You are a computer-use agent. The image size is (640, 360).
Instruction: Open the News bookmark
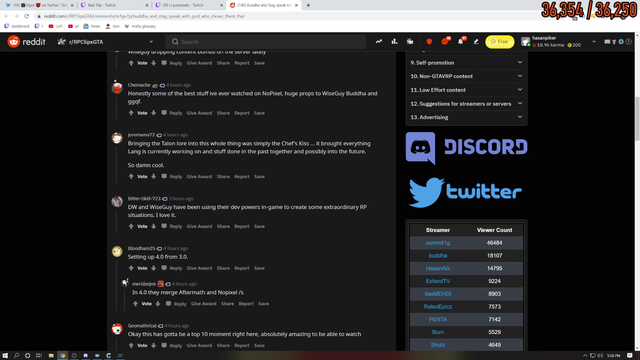pos(92,26)
